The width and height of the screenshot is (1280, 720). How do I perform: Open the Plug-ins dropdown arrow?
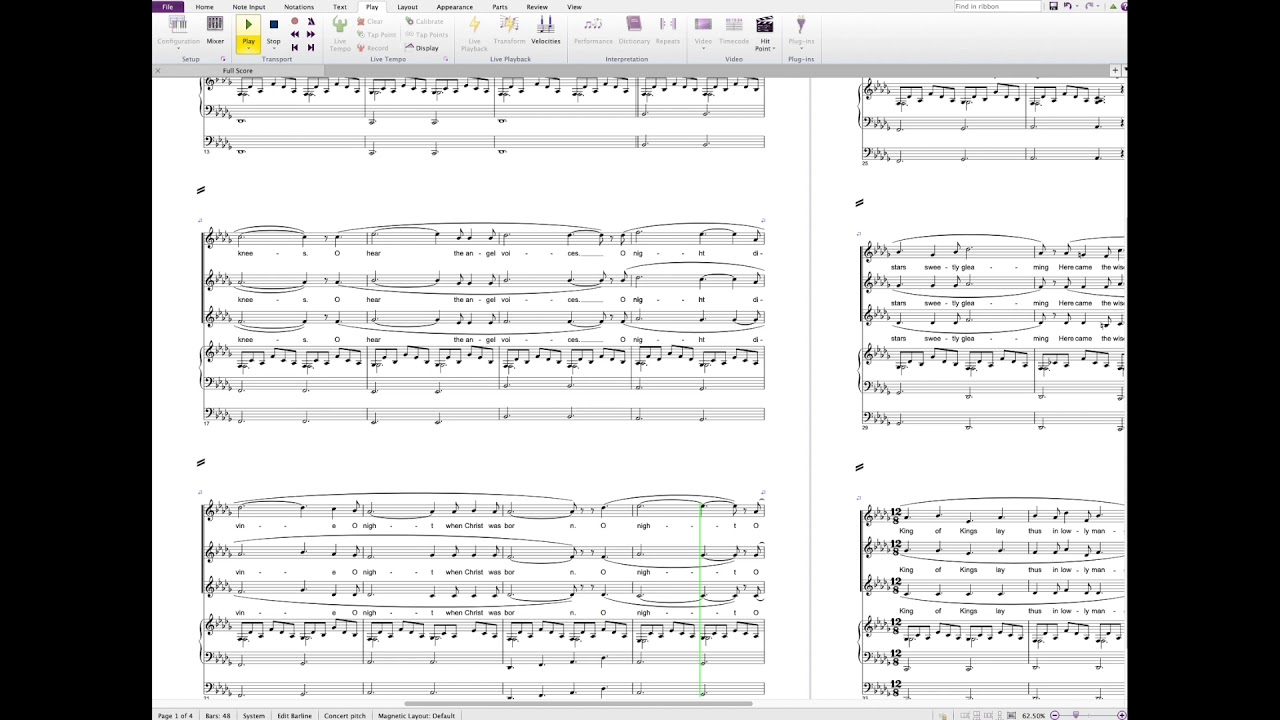click(801, 48)
